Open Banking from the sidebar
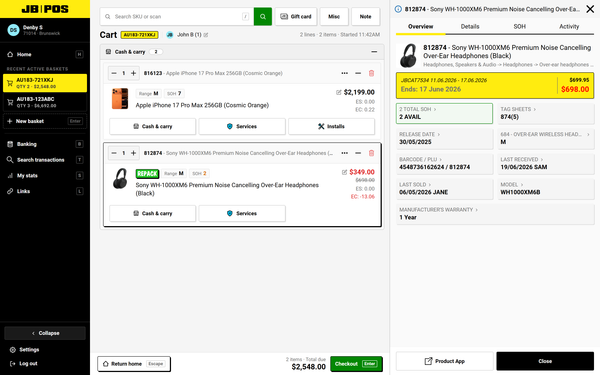 click(x=45, y=144)
